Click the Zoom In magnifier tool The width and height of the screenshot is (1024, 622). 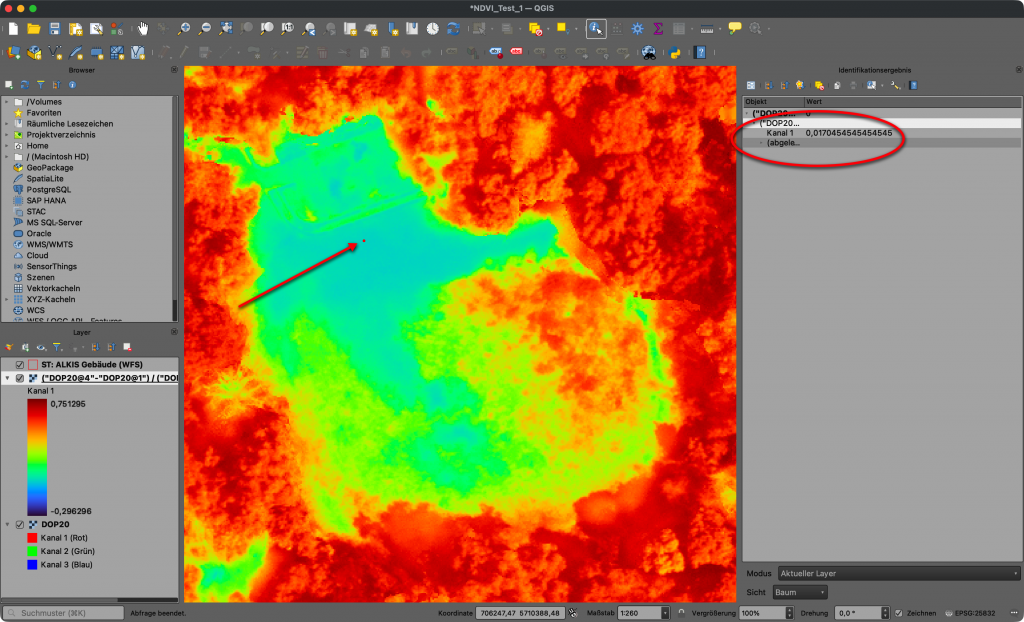[184, 29]
